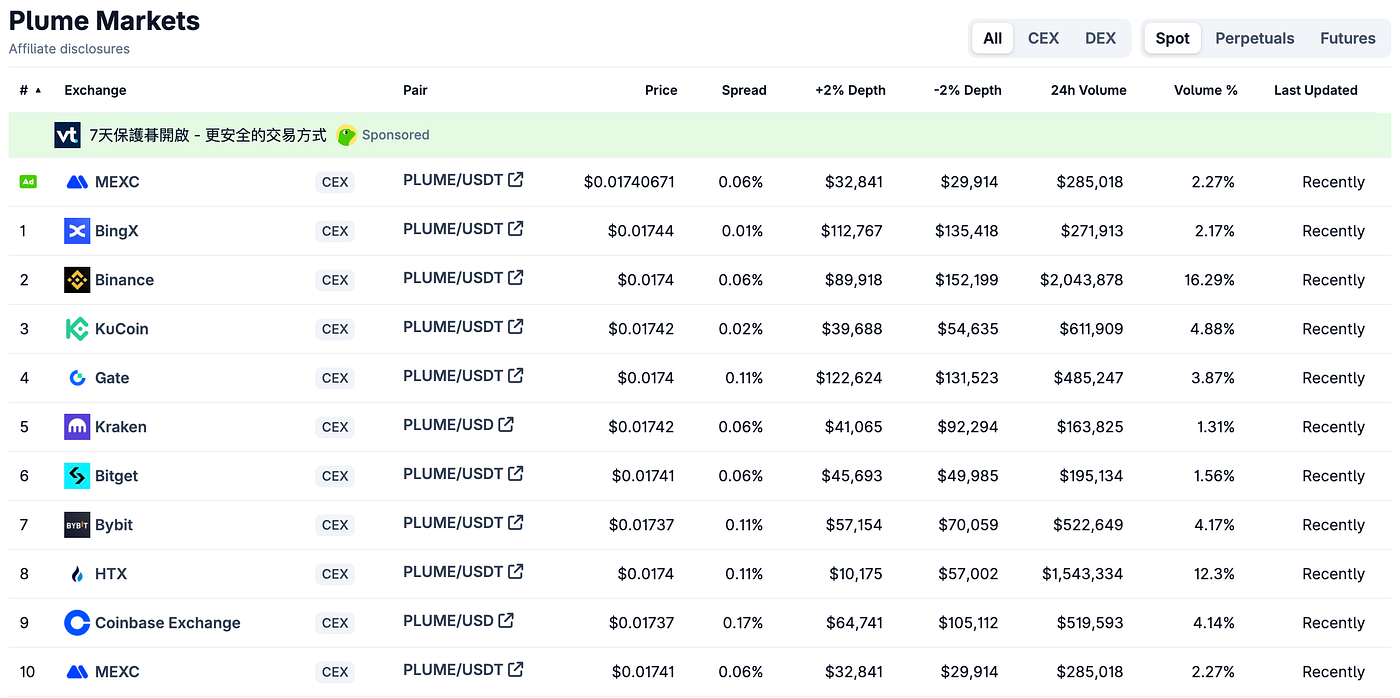Click the HTX flame logo
The height and width of the screenshot is (698, 1400).
(x=77, y=574)
